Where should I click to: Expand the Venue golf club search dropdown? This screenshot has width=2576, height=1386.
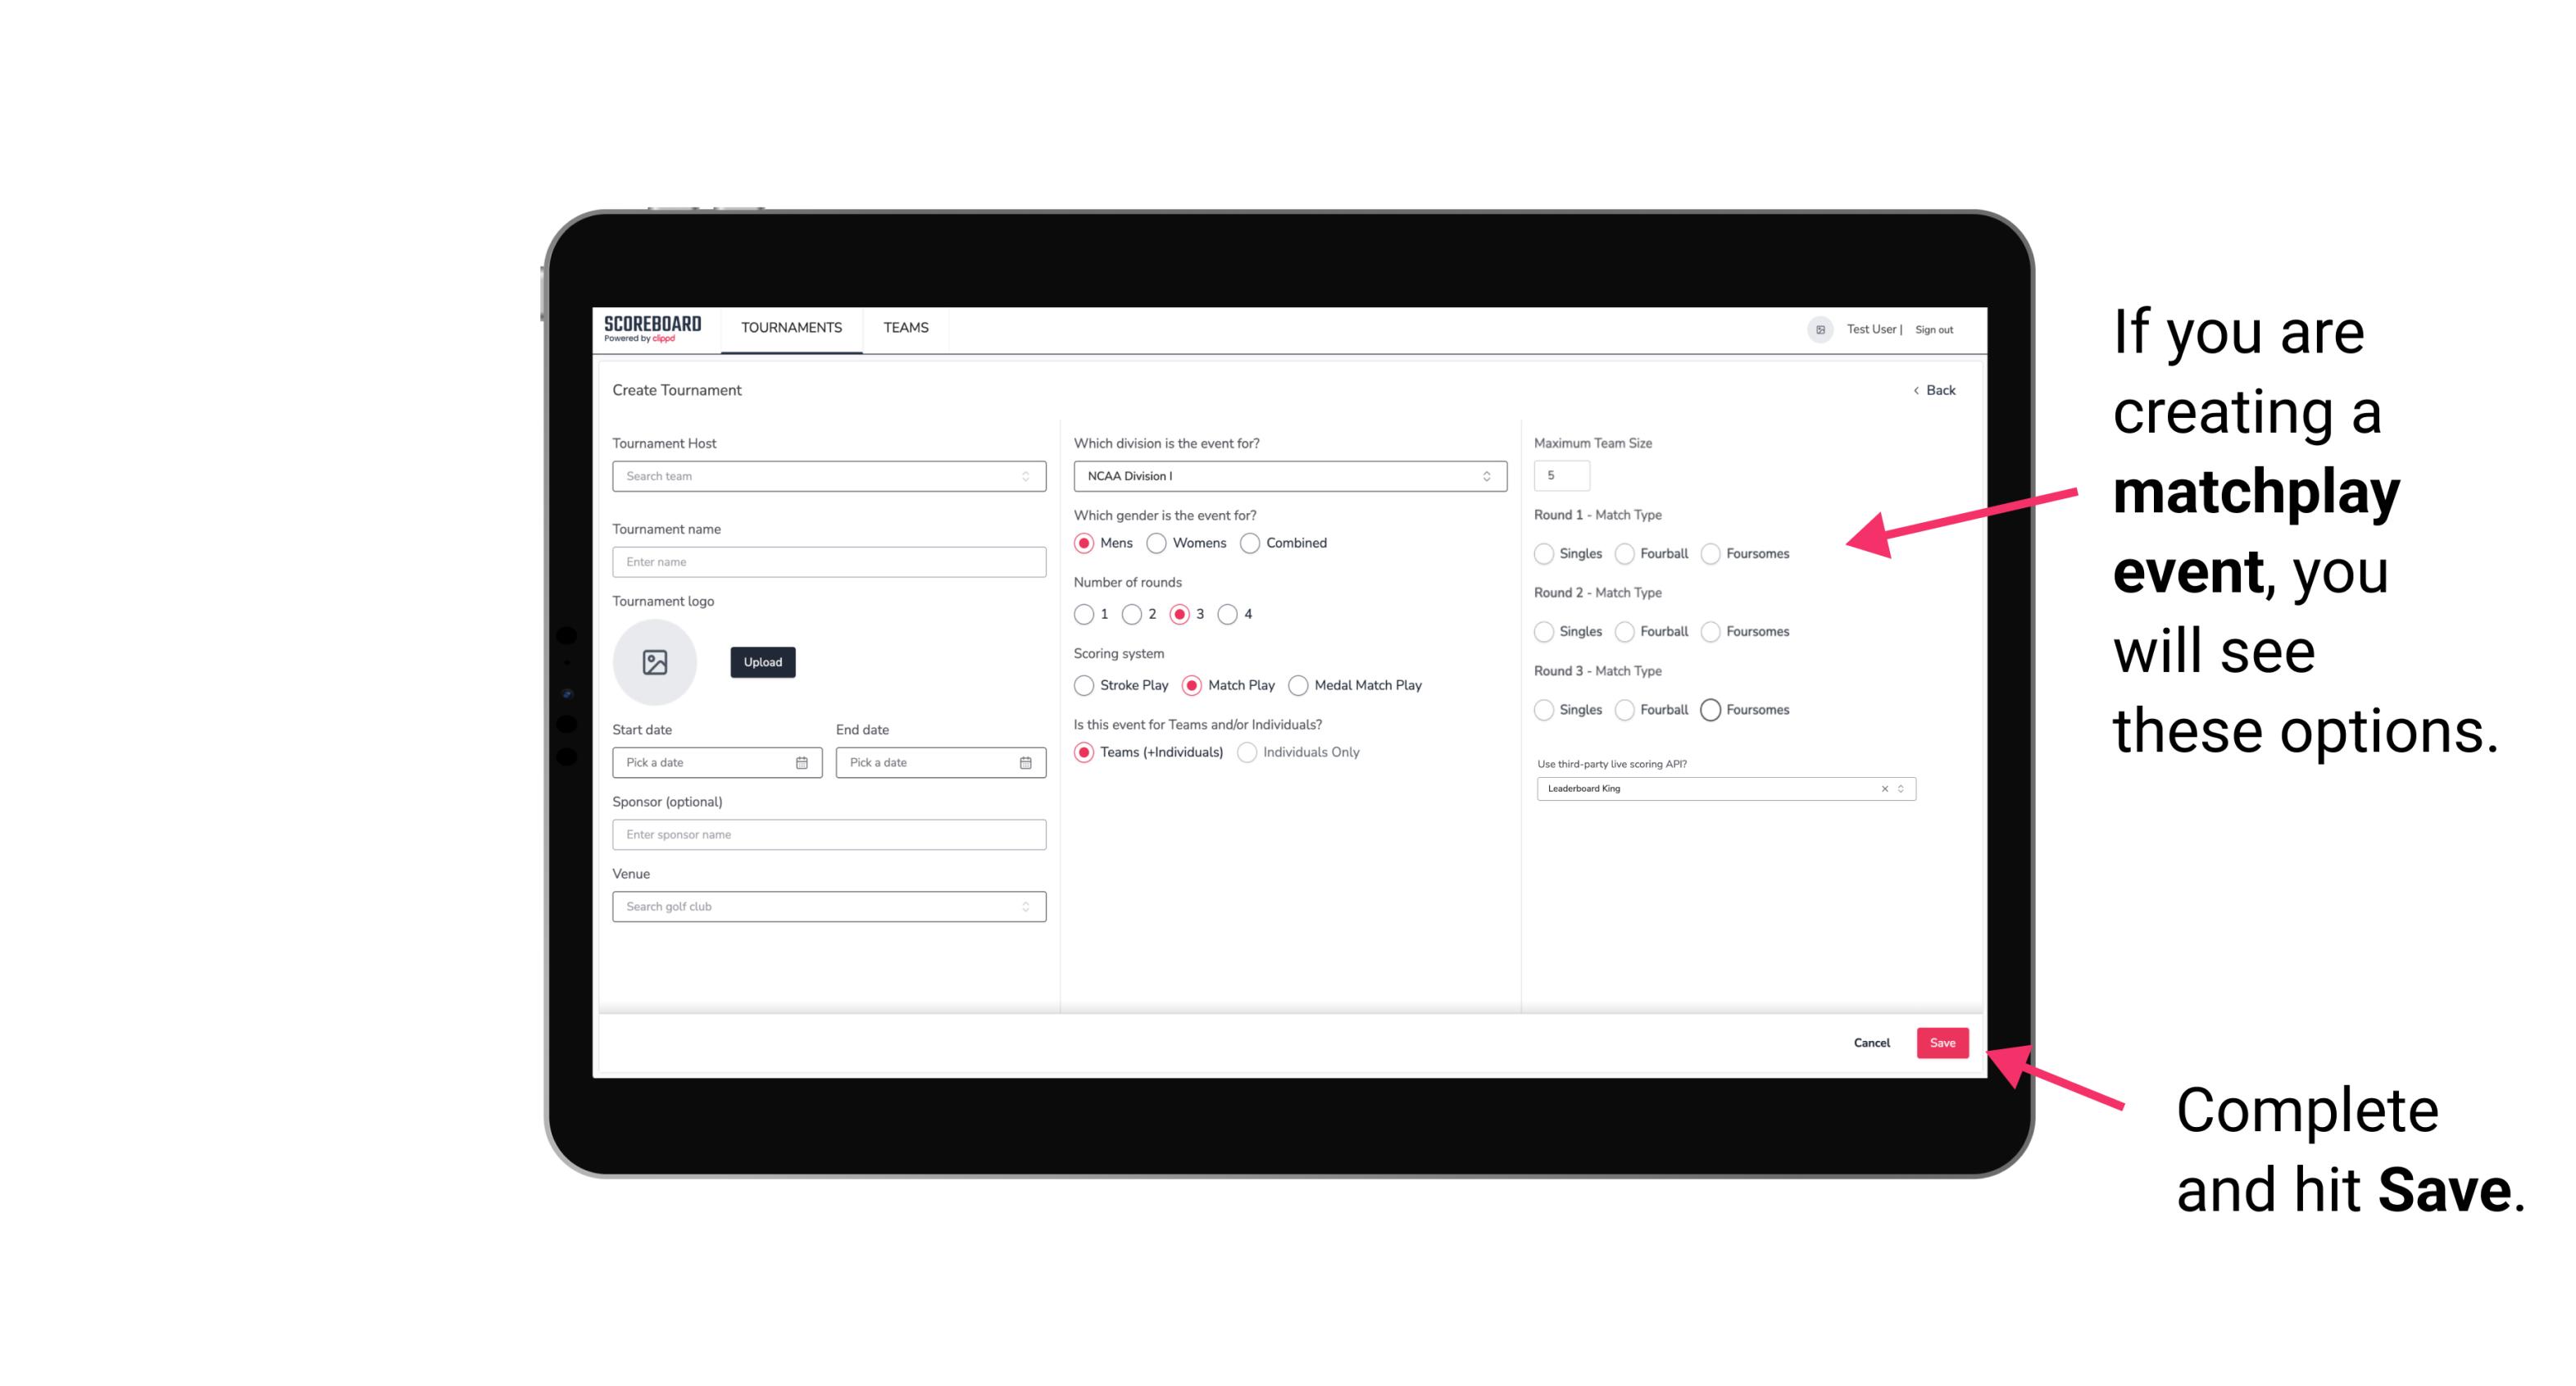pos(1025,907)
